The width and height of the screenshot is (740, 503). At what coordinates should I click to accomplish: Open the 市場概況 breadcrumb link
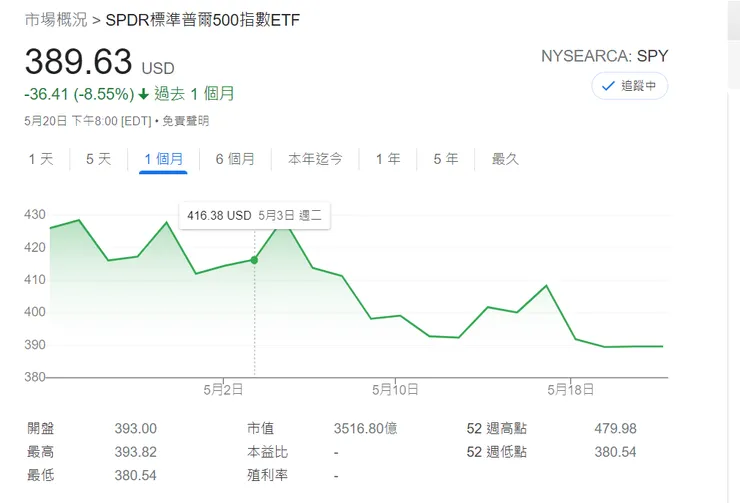(56, 20)
